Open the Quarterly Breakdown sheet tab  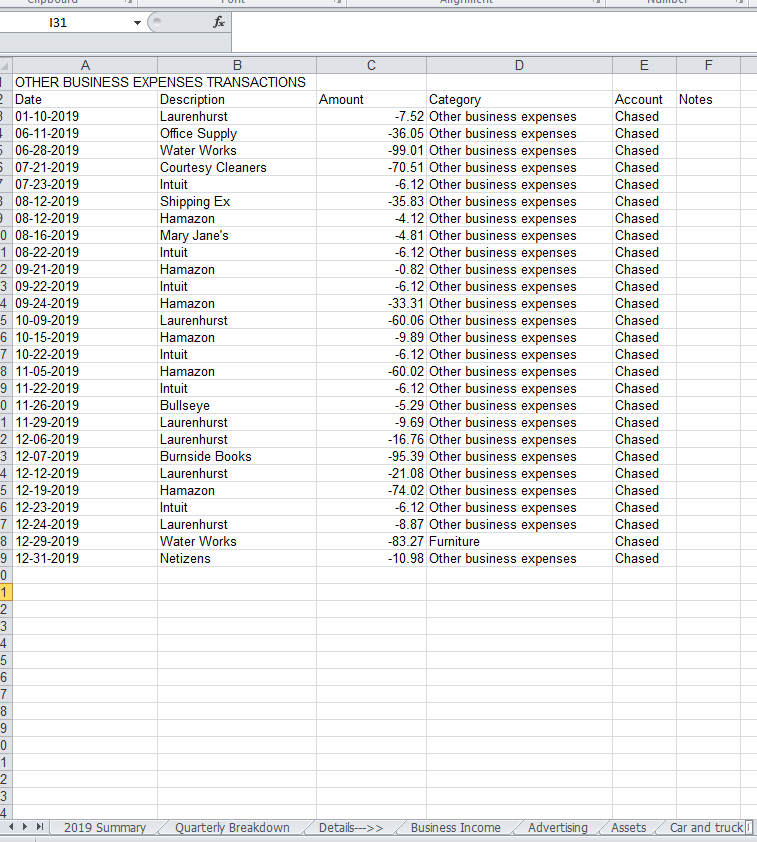tap(232, 828)
